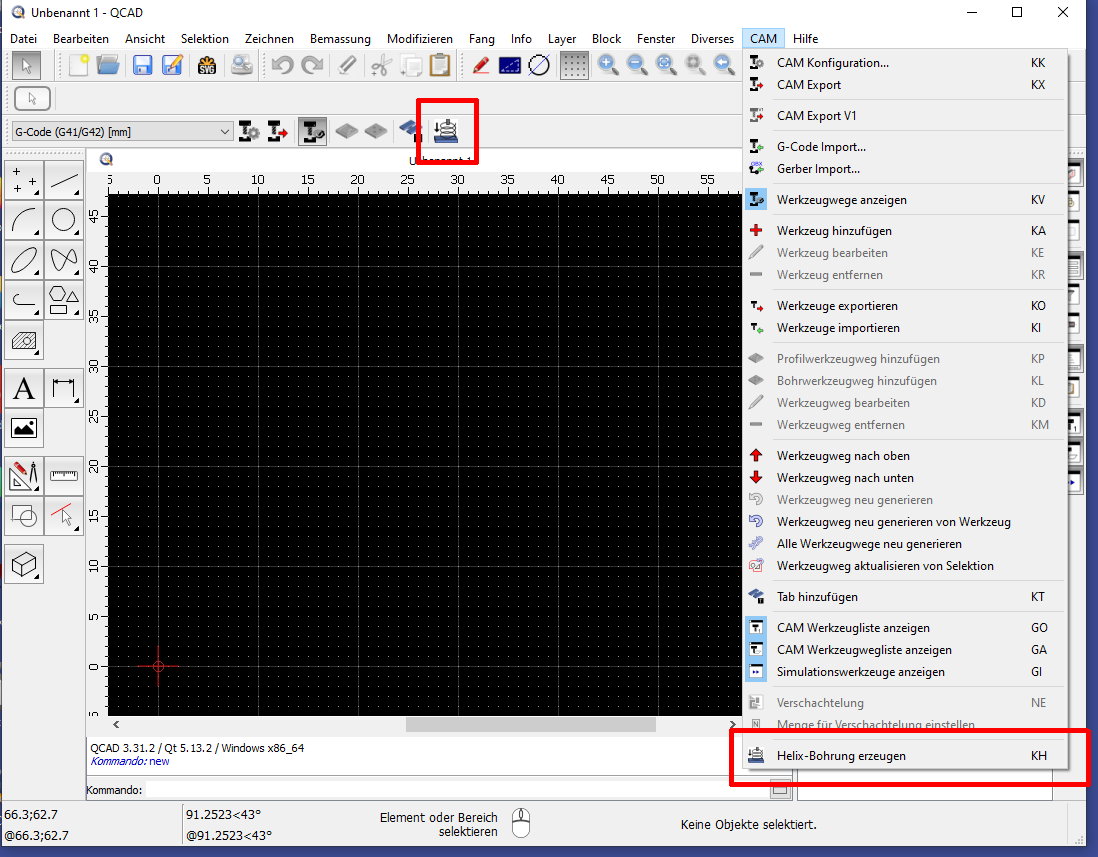Click the Zoom In magnifier icon
This screenshot has height=857, width=1098.
607,66
